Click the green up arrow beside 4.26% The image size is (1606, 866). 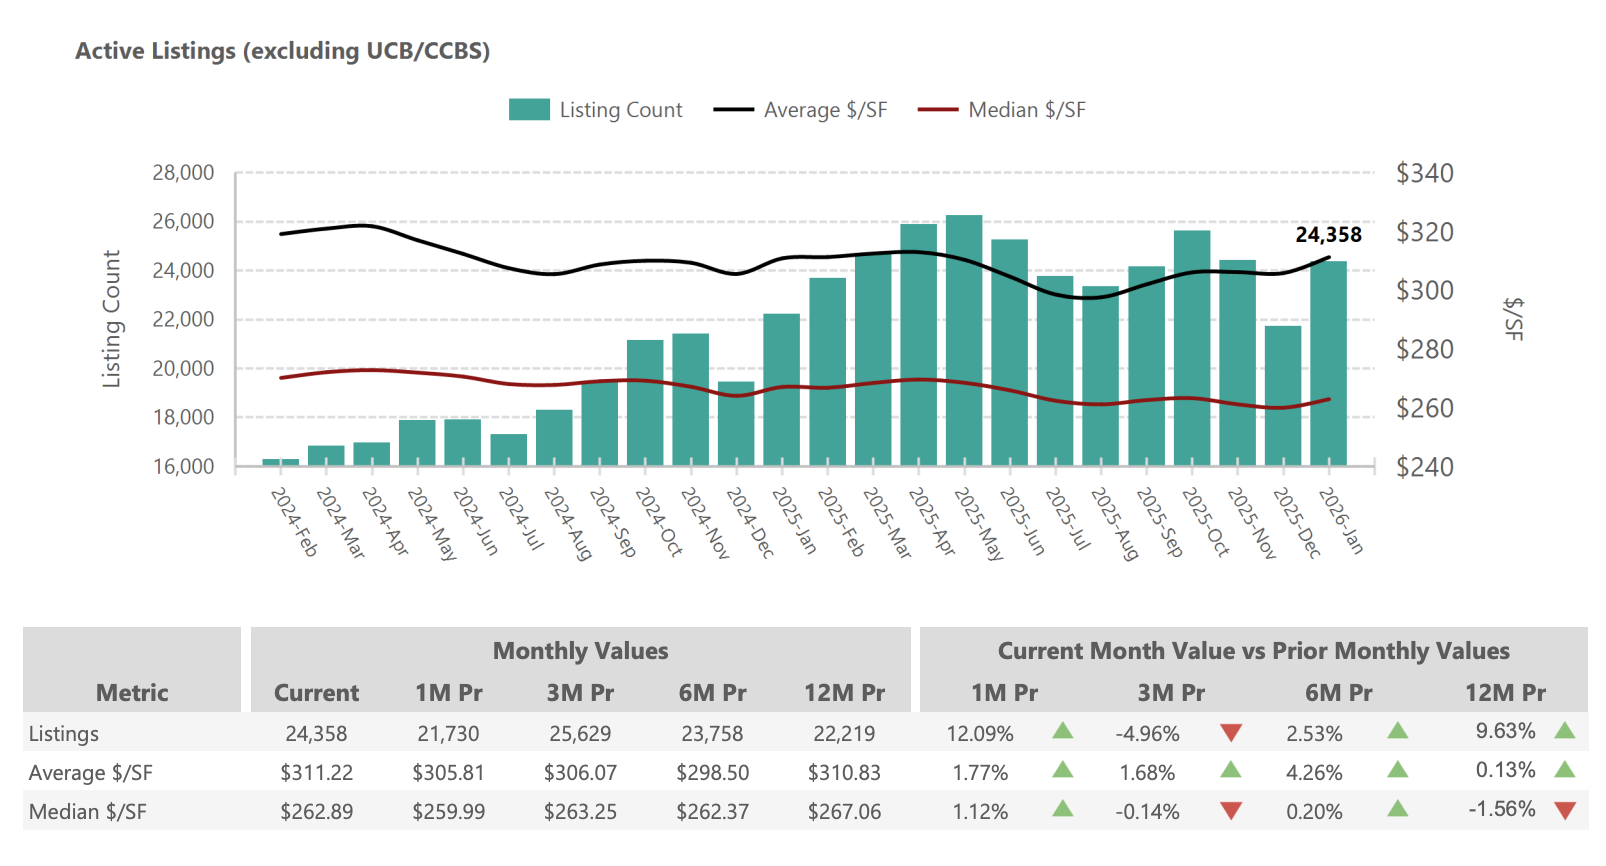[x=1397, y=770]
